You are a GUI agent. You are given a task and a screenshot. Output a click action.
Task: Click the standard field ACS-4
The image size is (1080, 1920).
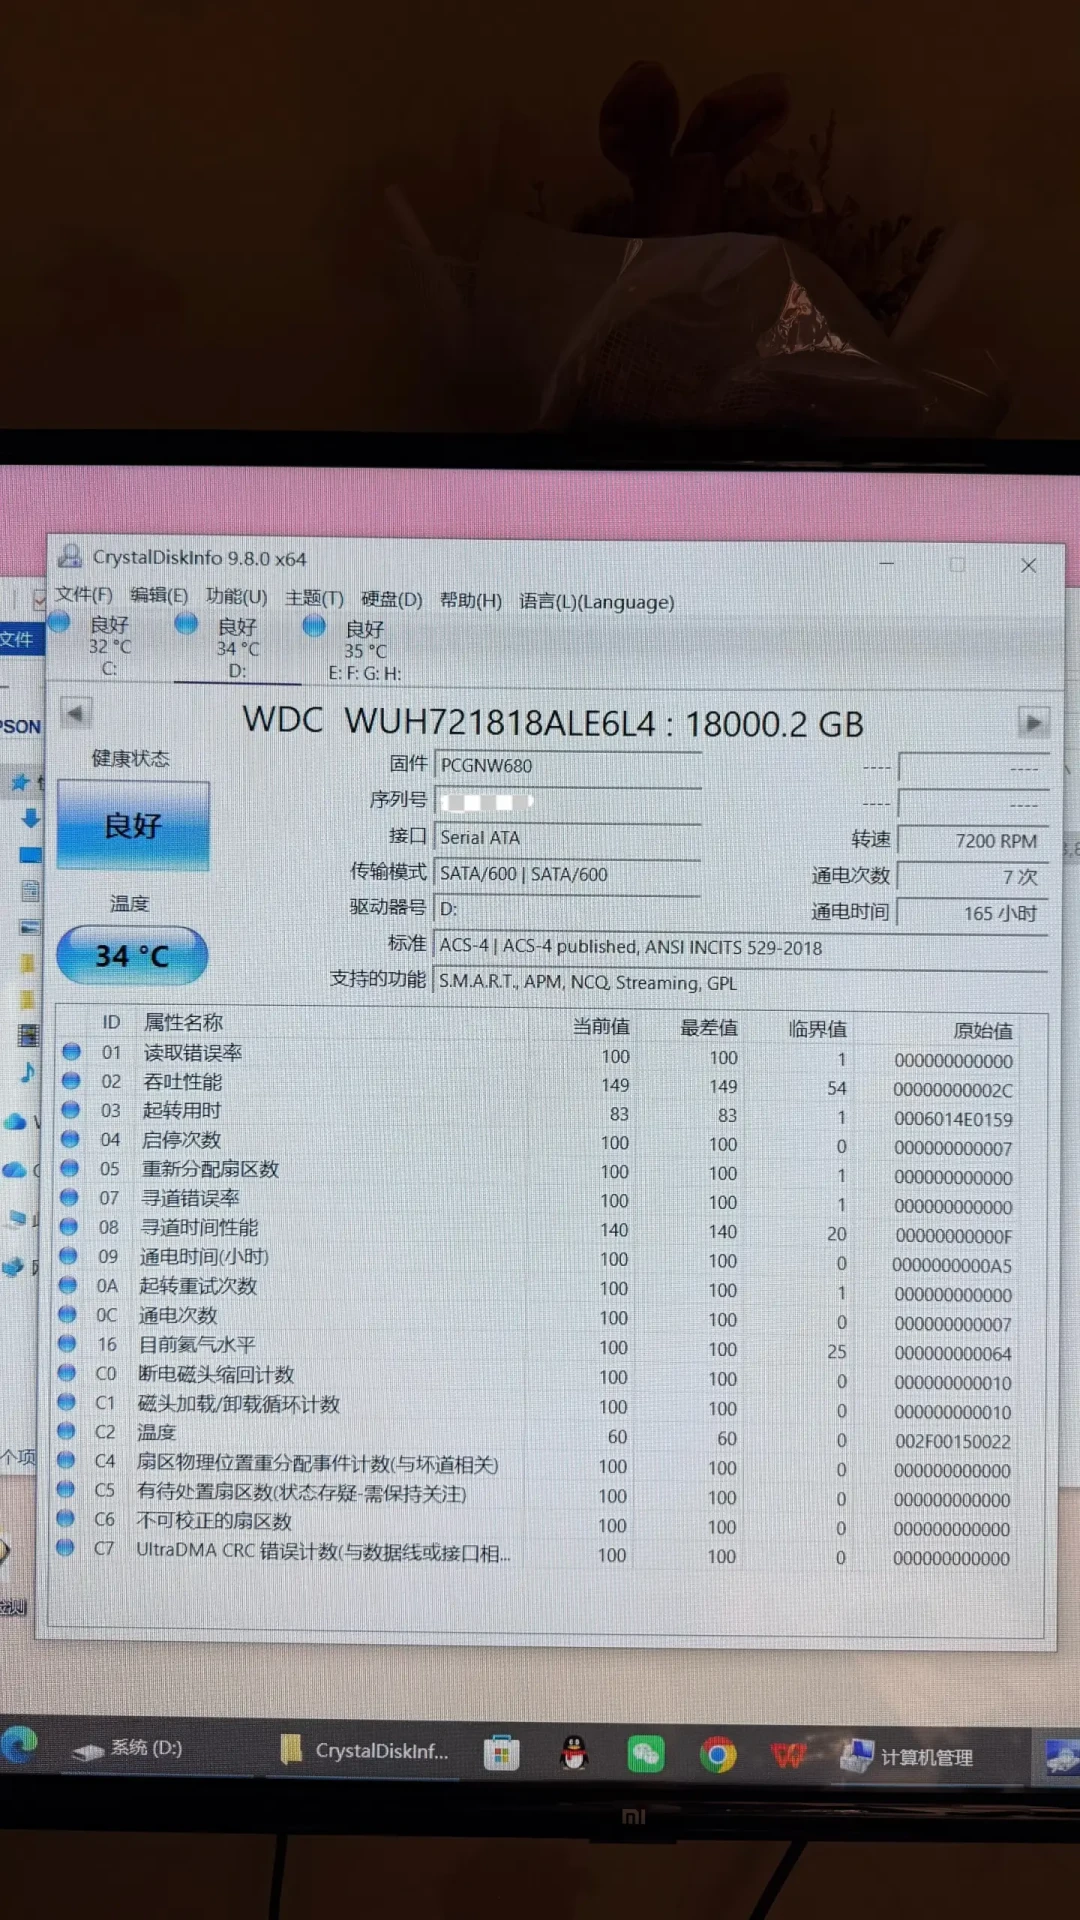741,946
